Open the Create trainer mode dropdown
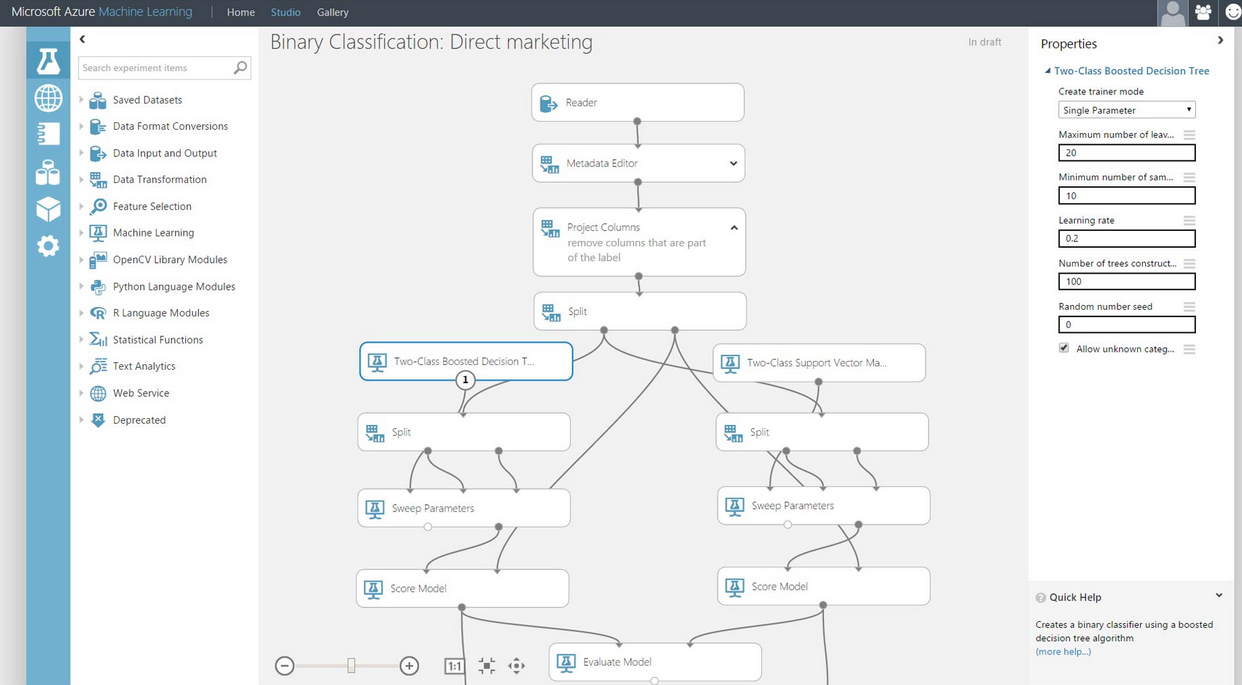Image resolution: width=1242 pixels, height=685 pixels. coord(1126,110)
